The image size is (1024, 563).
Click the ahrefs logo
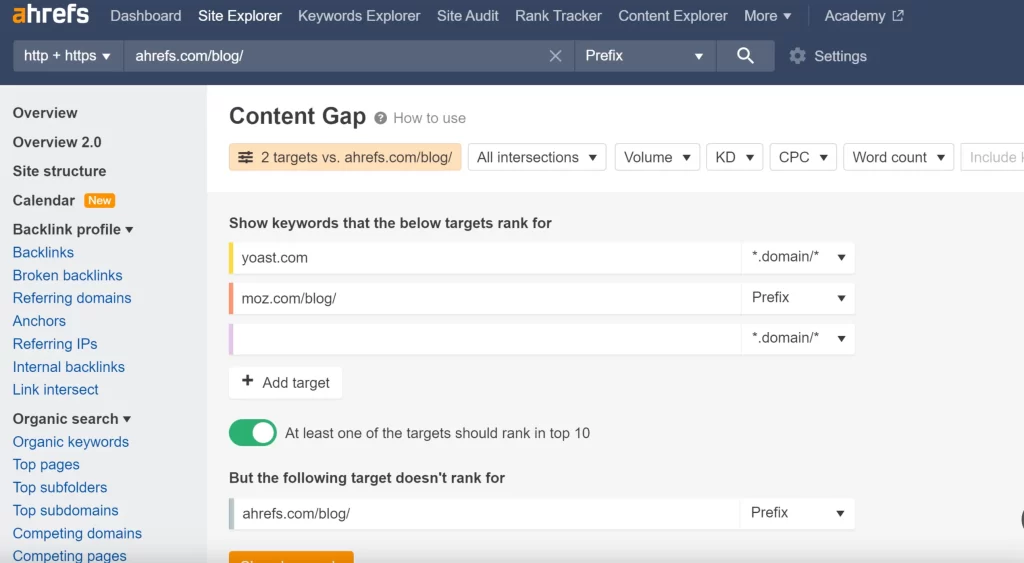click(50, 14)
